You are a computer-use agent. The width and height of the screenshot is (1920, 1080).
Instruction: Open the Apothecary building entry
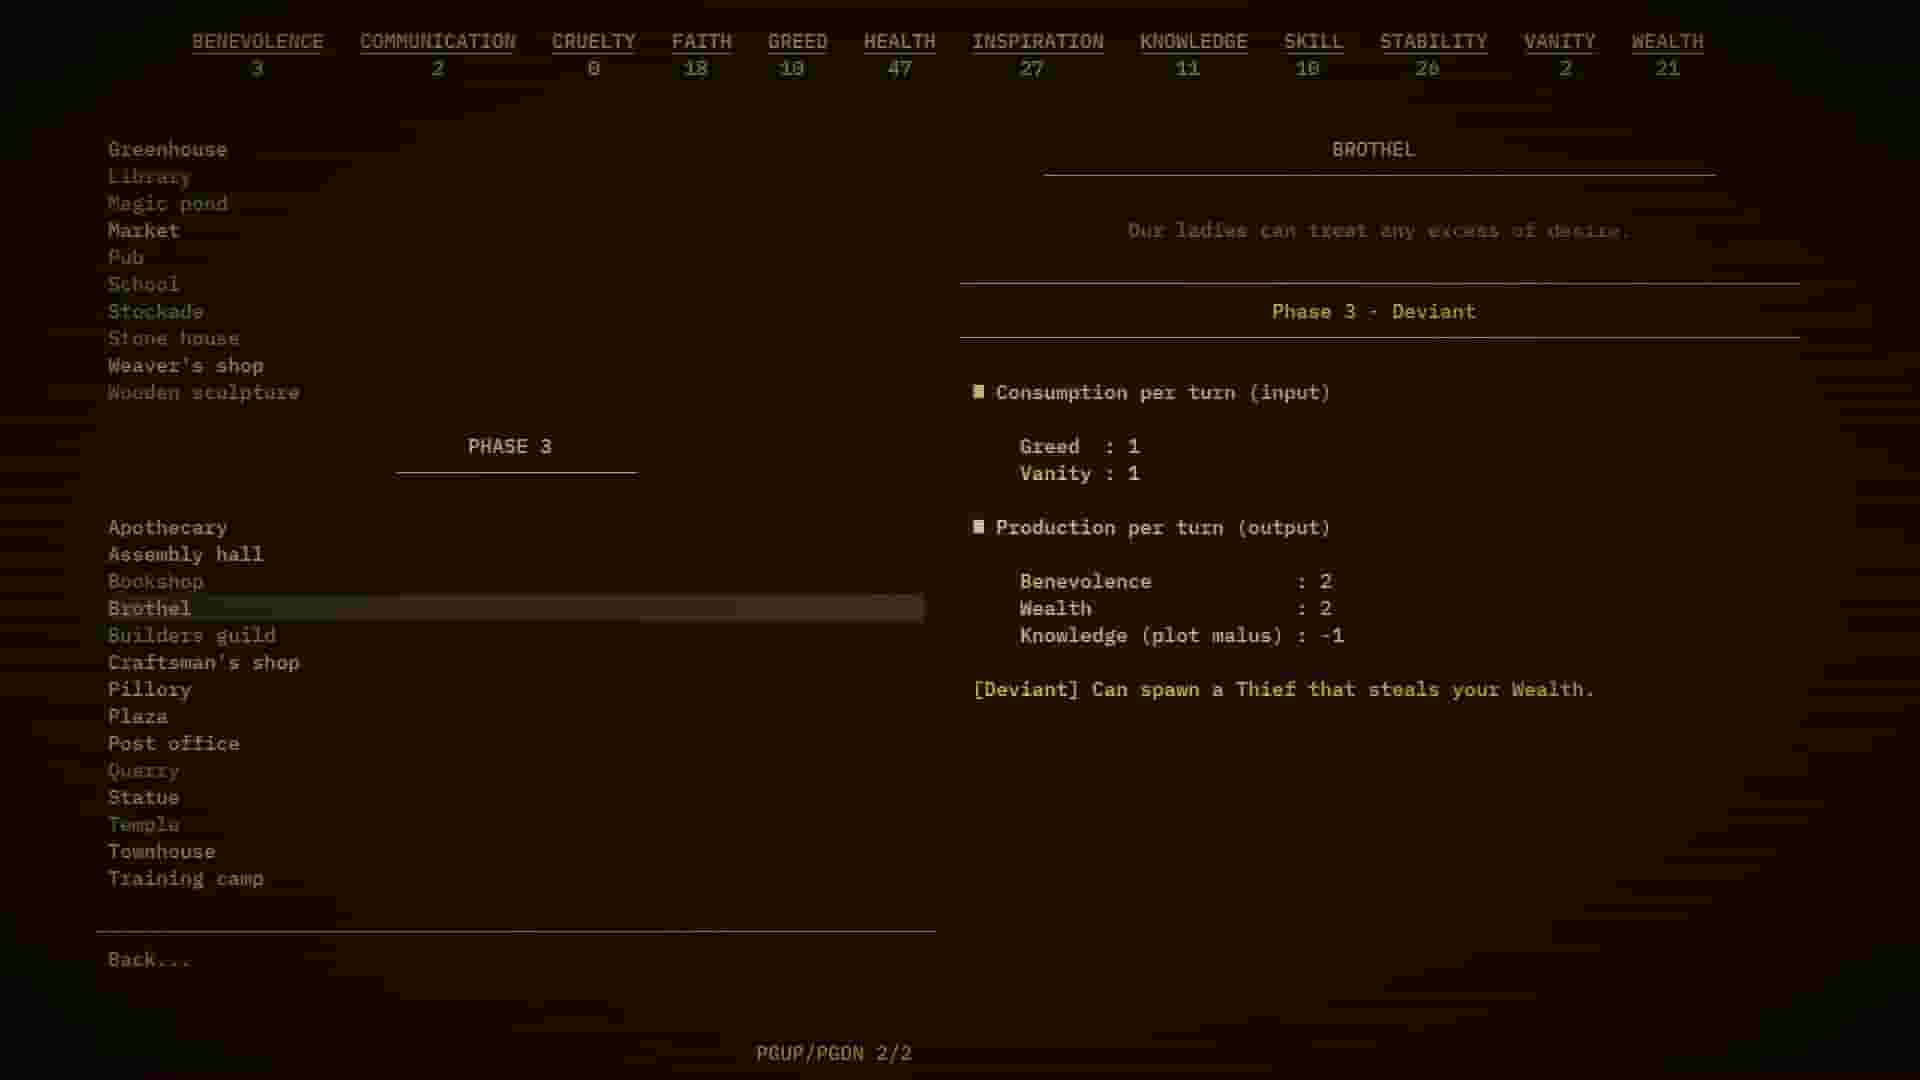click(167, 527)
